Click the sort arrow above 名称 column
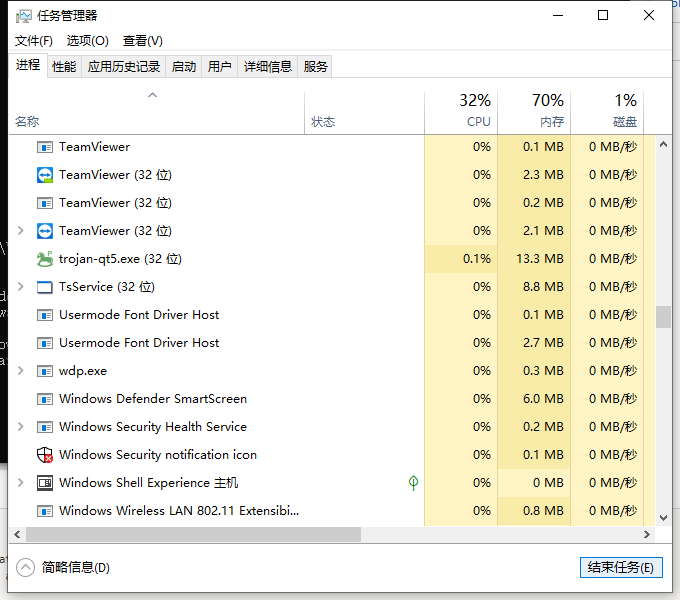Screen dimensions: 680x600 click(x=152, y=95)
